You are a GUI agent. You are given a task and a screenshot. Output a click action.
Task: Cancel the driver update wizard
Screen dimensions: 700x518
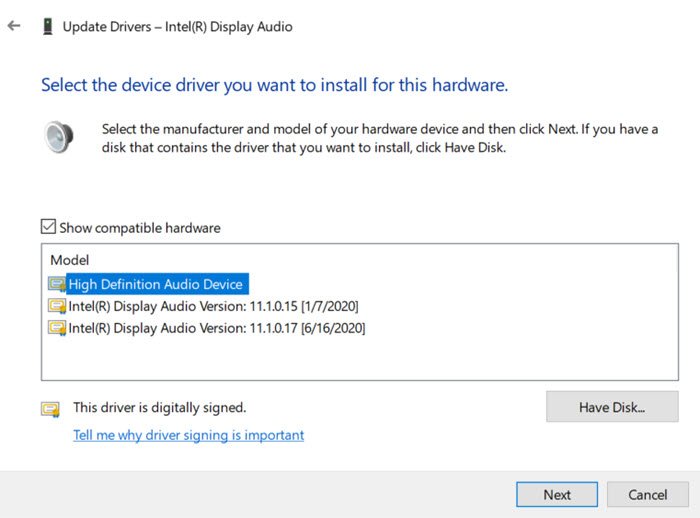pos(647,494)
